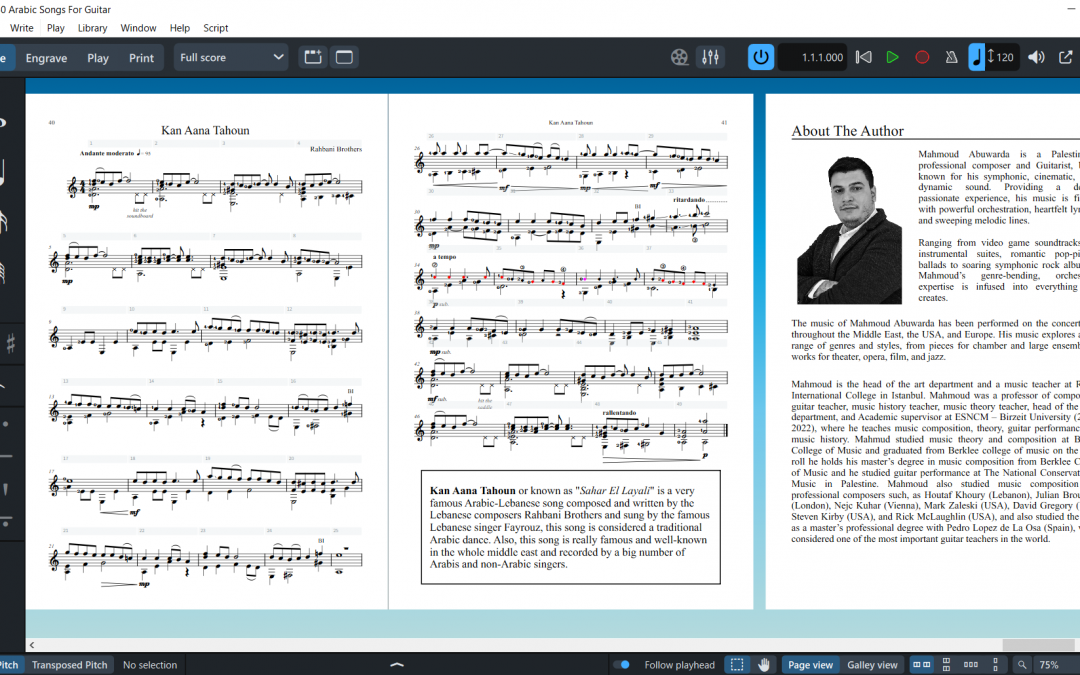Image resolution: width=1080 pixels, height=675 pixels.
Task: Switch to Engrave mode
Action: 46,58
